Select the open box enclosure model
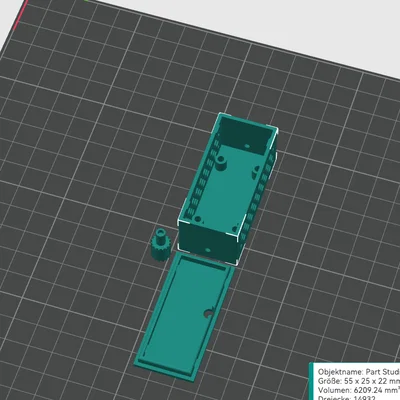The image size is (400, 400). (228, 189)
